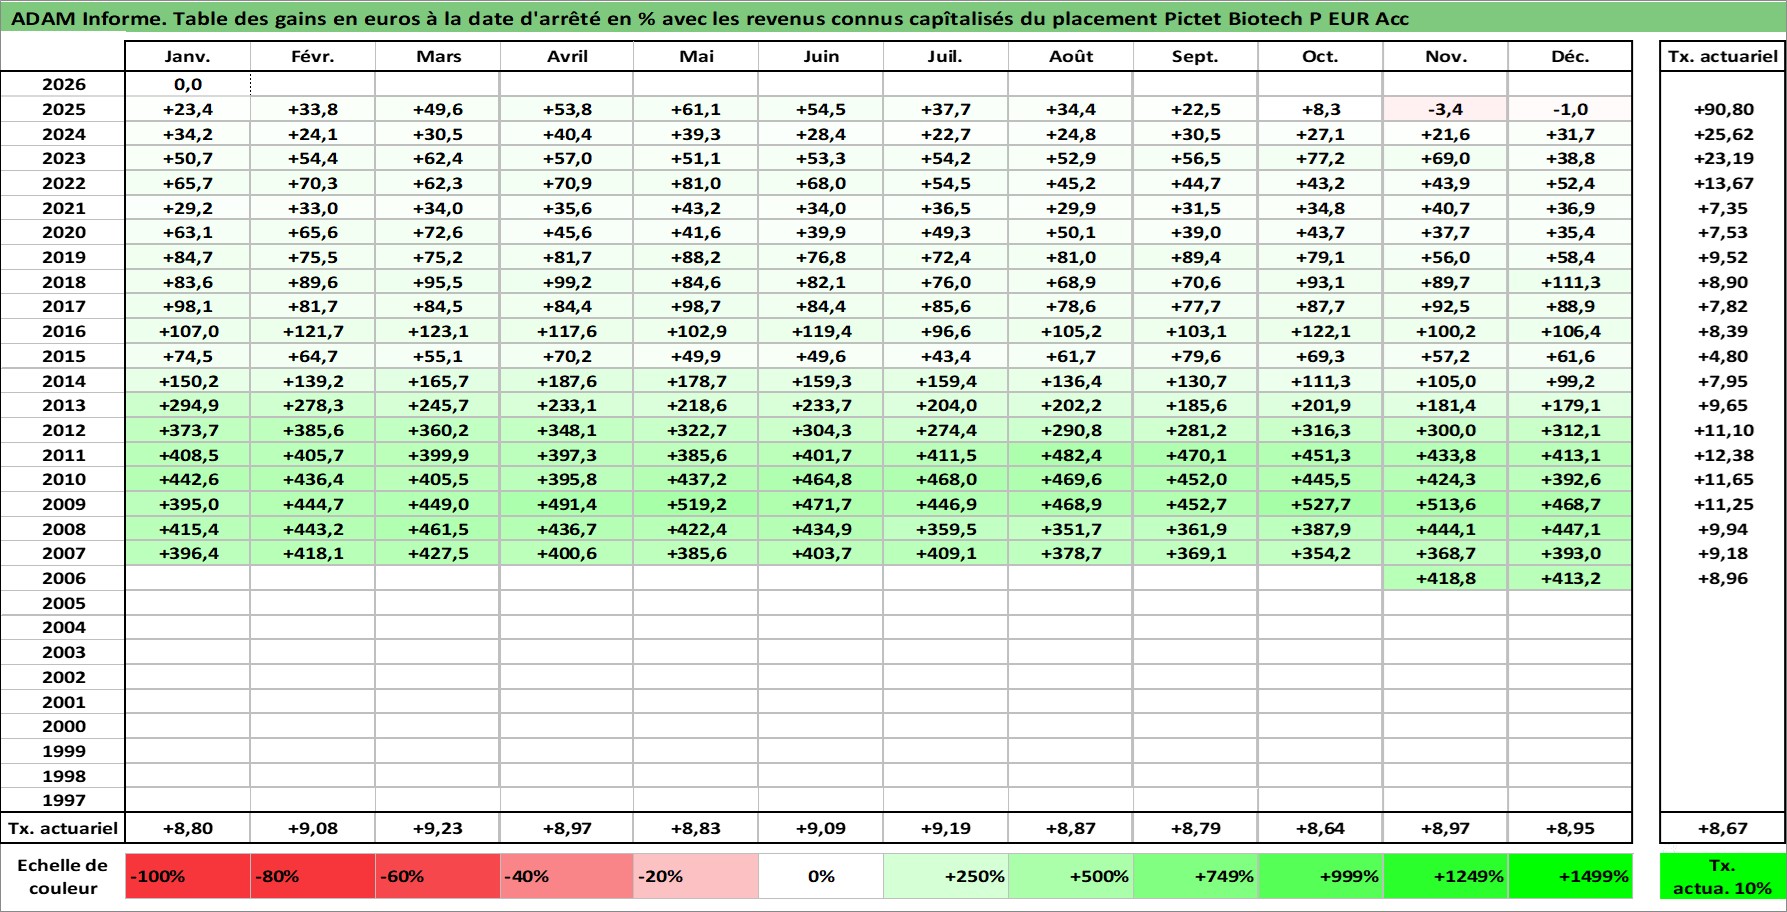
Task: Click the 2016 row label
Action: pos(63,331)
